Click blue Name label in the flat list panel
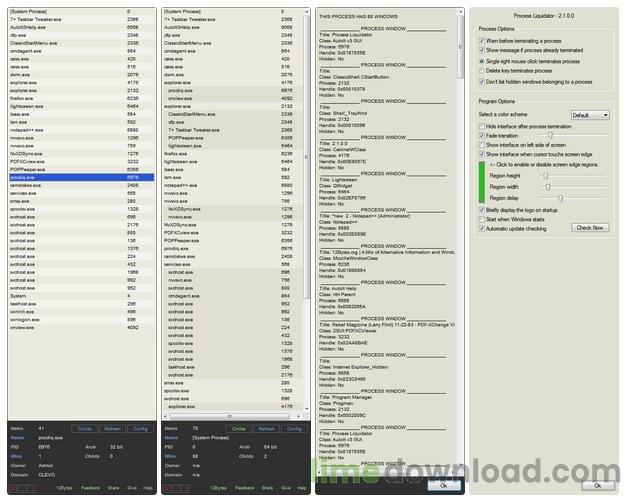This screenshot has width=628, height=502. click(x=17, y=438)
